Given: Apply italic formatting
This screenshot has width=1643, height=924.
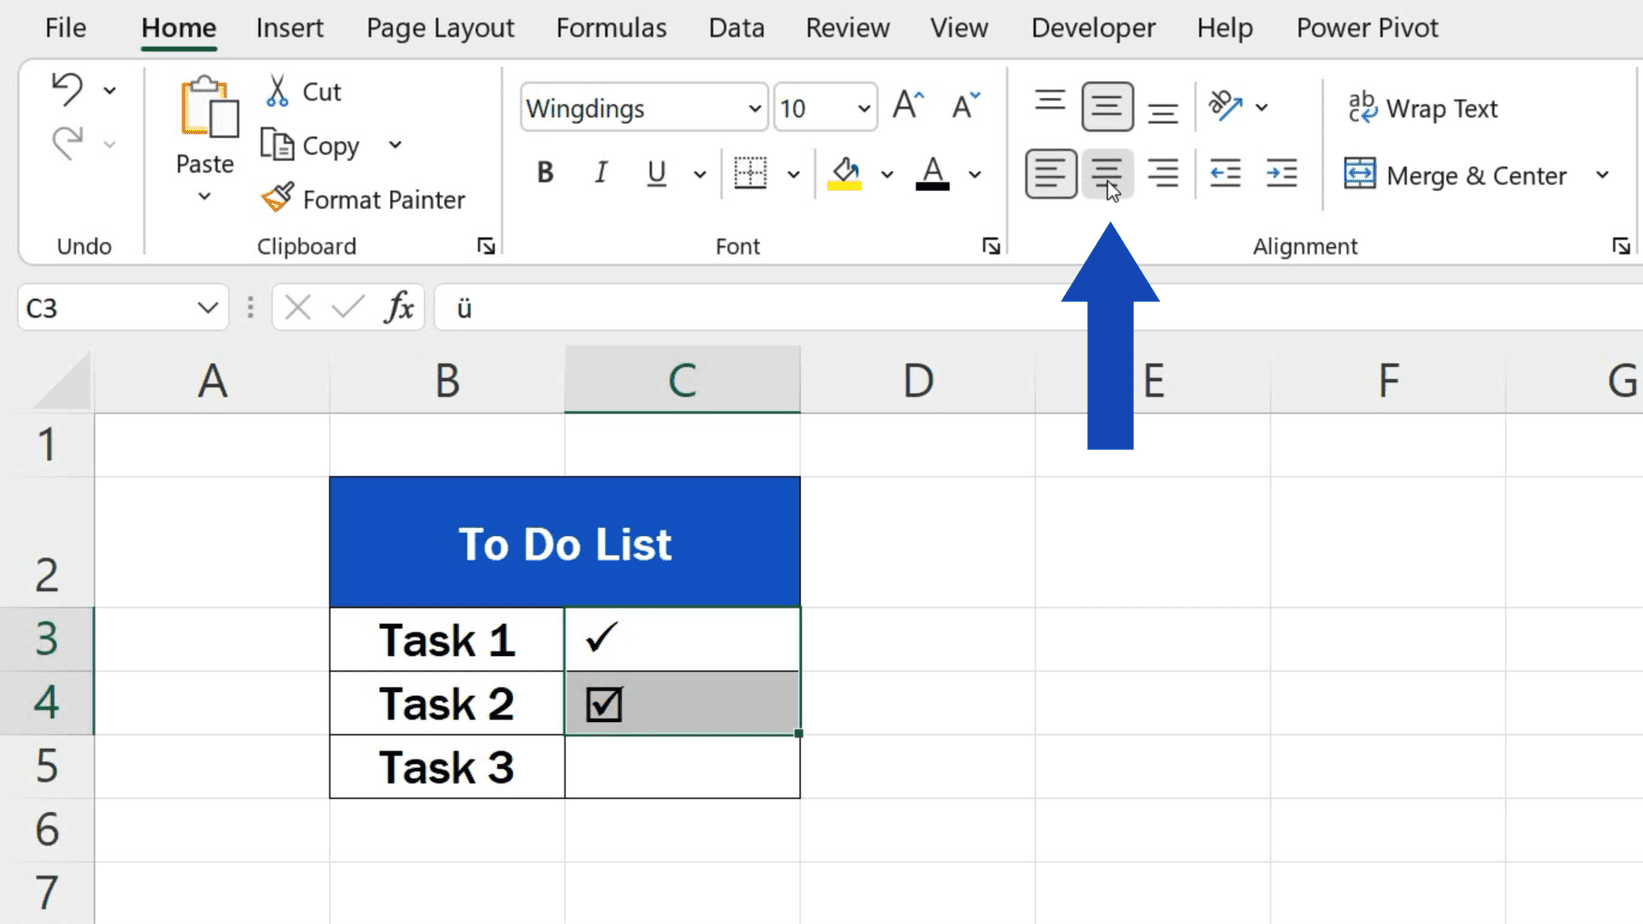Looking at the screenshot, I should 600,172.
